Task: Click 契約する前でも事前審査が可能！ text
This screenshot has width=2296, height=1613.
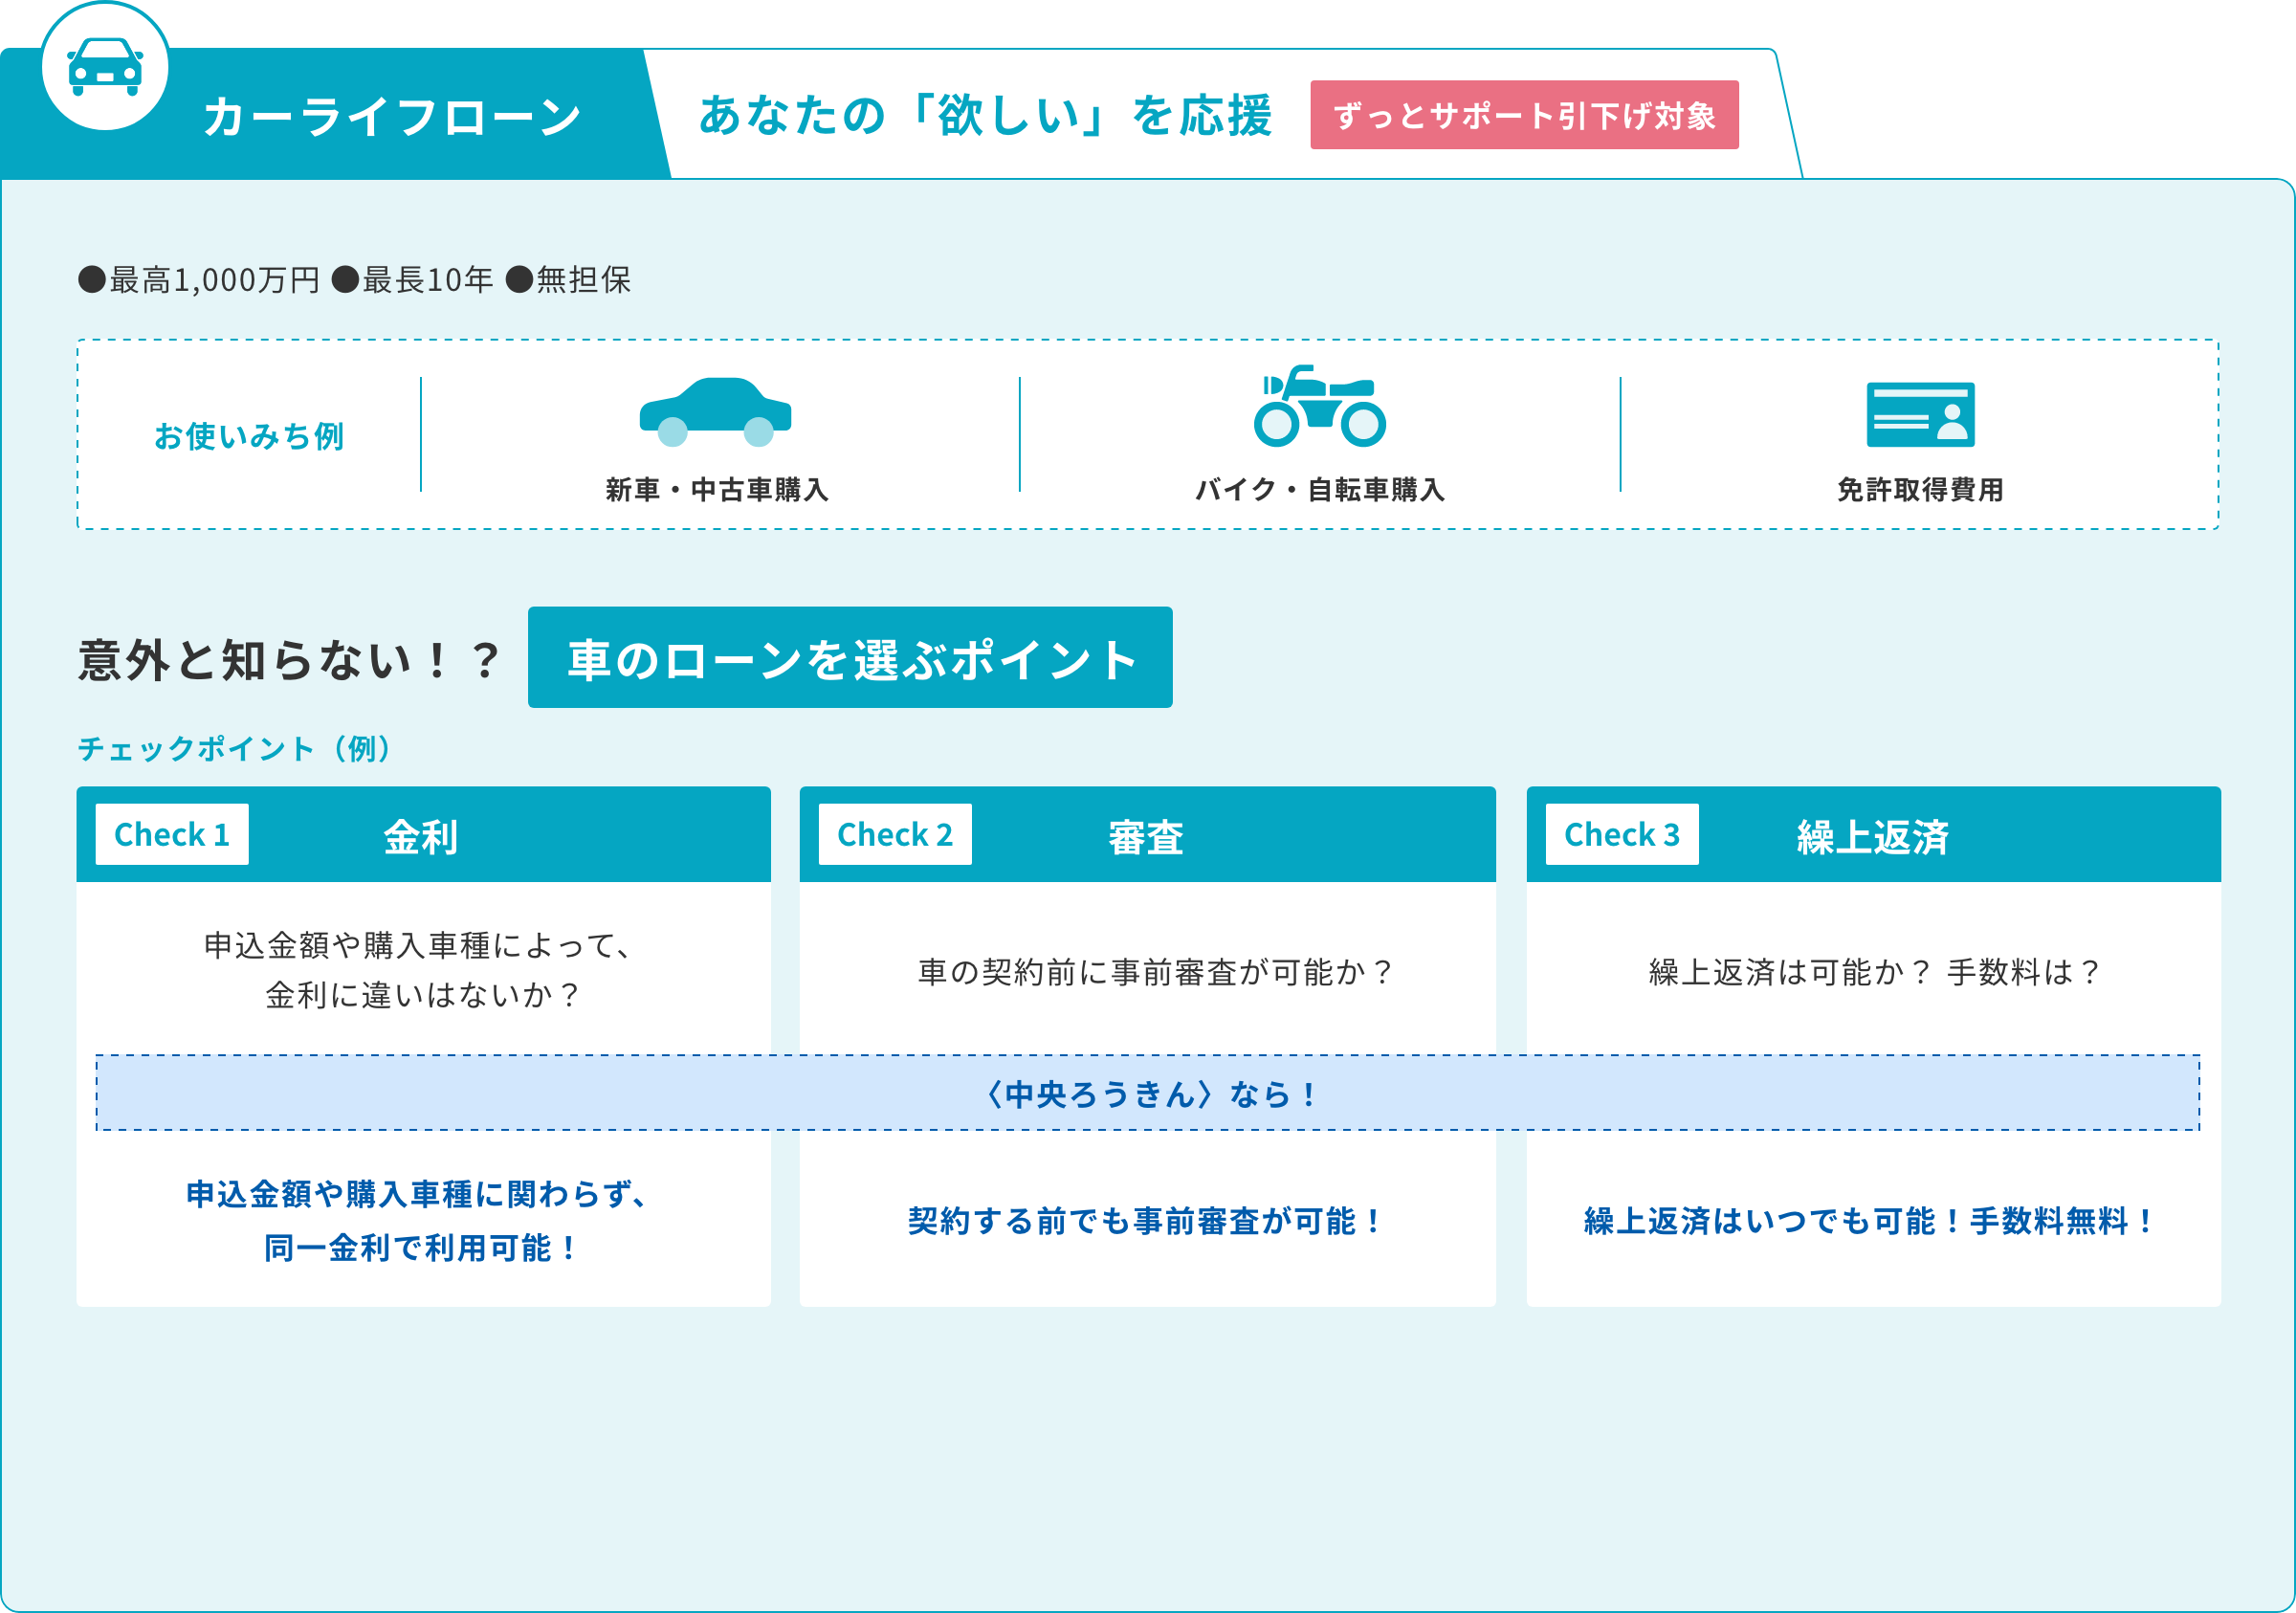Action: [x=1146, y=1221]
